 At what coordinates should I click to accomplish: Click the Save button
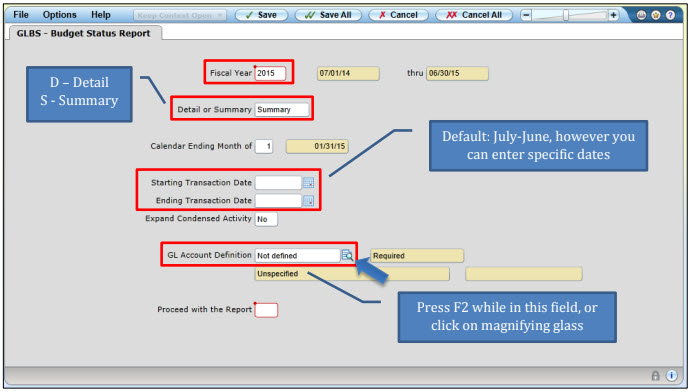pyautogui.click(x=261, y=15)
